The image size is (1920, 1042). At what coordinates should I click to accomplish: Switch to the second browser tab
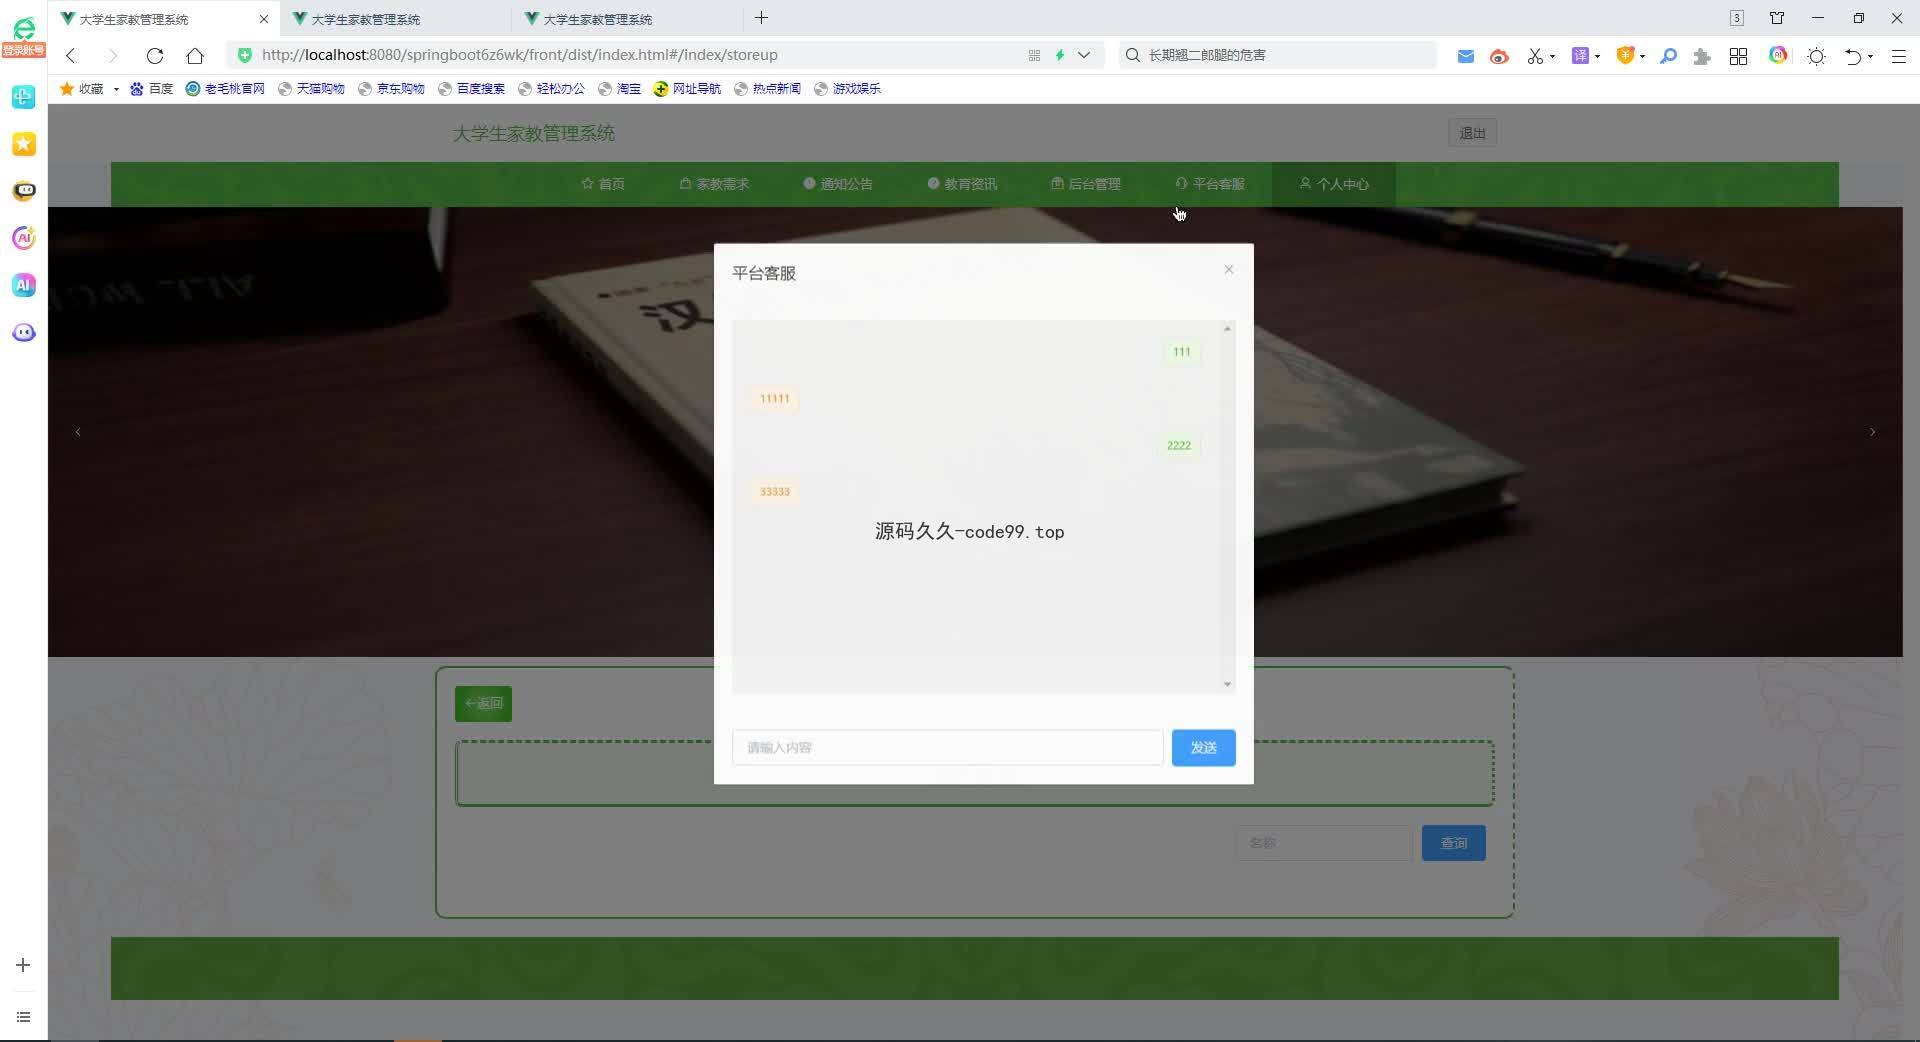click(395, 19)
